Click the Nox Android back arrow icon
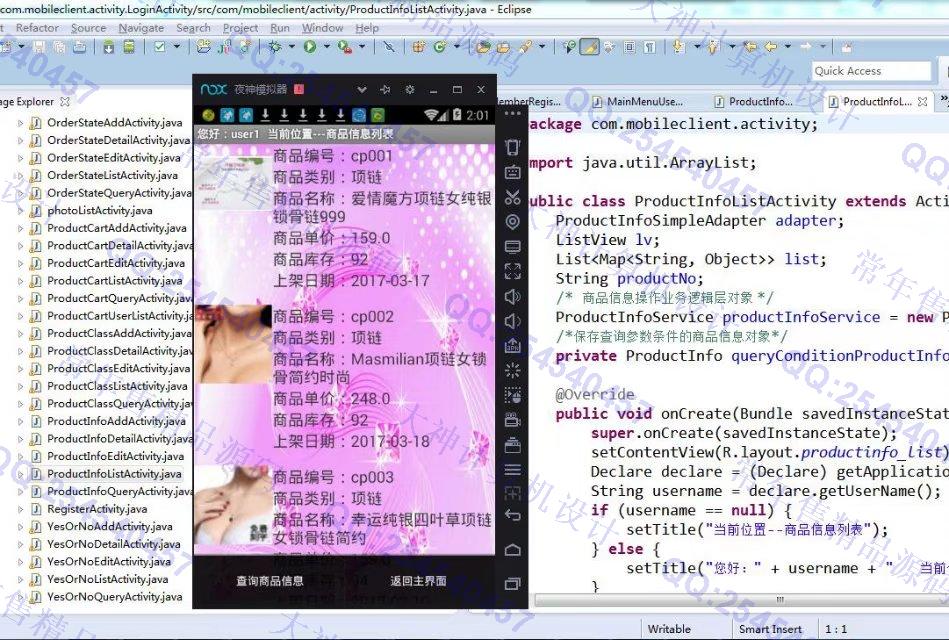949x640 pixels. pos(513,516)
